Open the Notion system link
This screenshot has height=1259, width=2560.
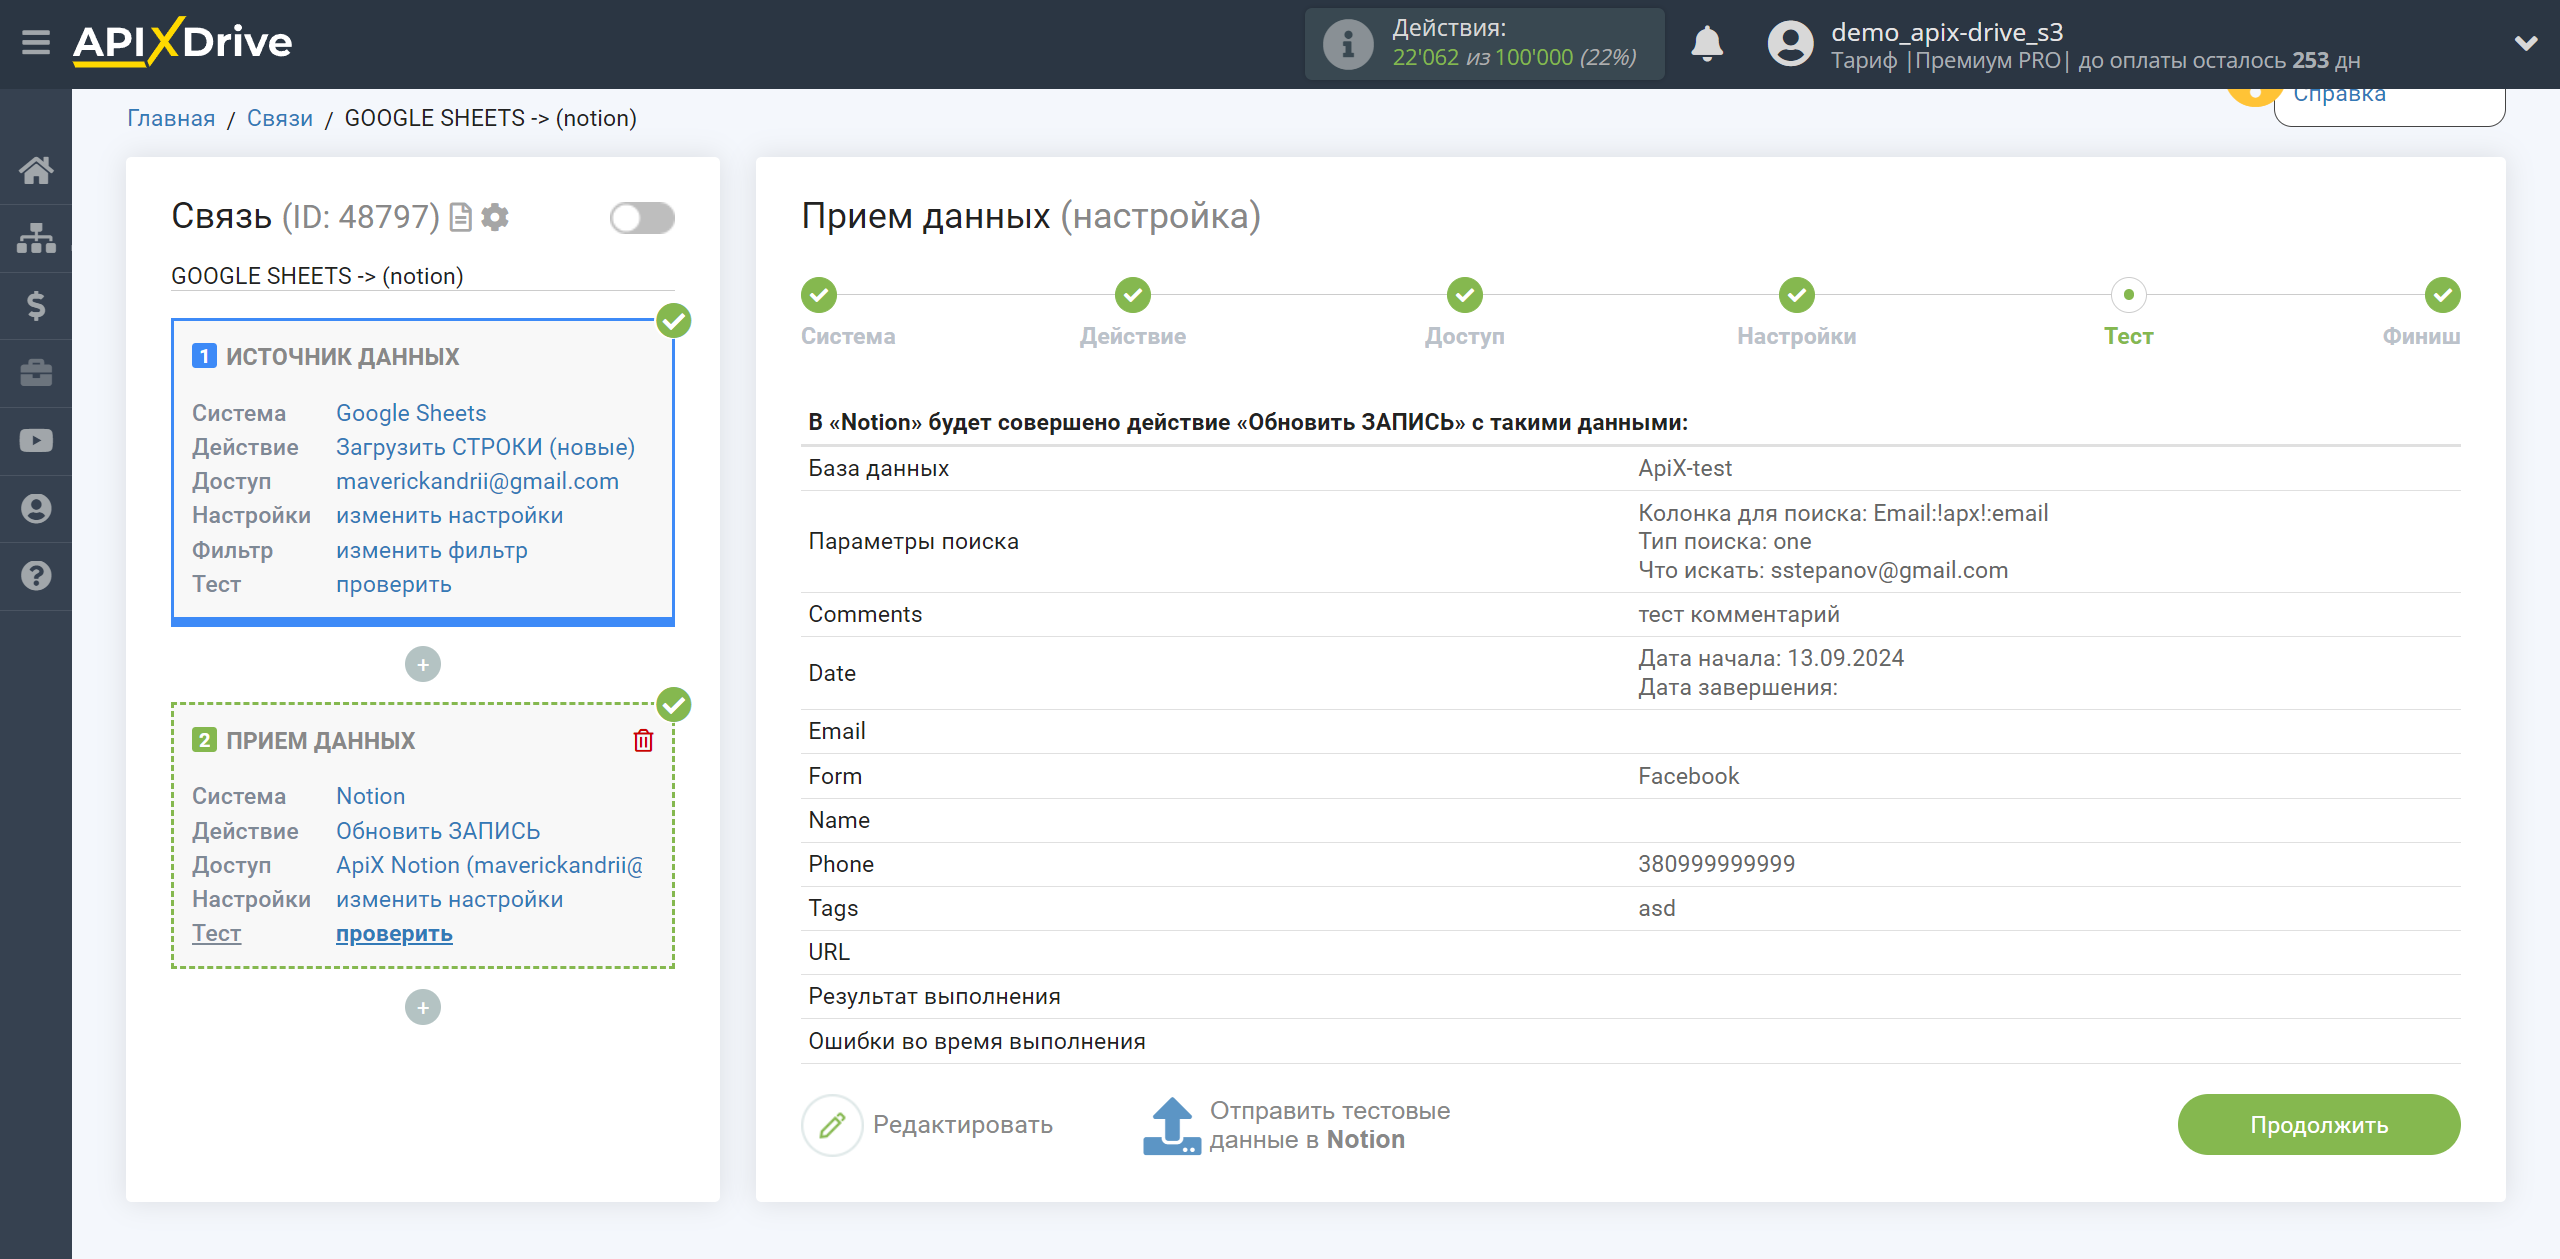pyautogui.click(x=371, y=796)
